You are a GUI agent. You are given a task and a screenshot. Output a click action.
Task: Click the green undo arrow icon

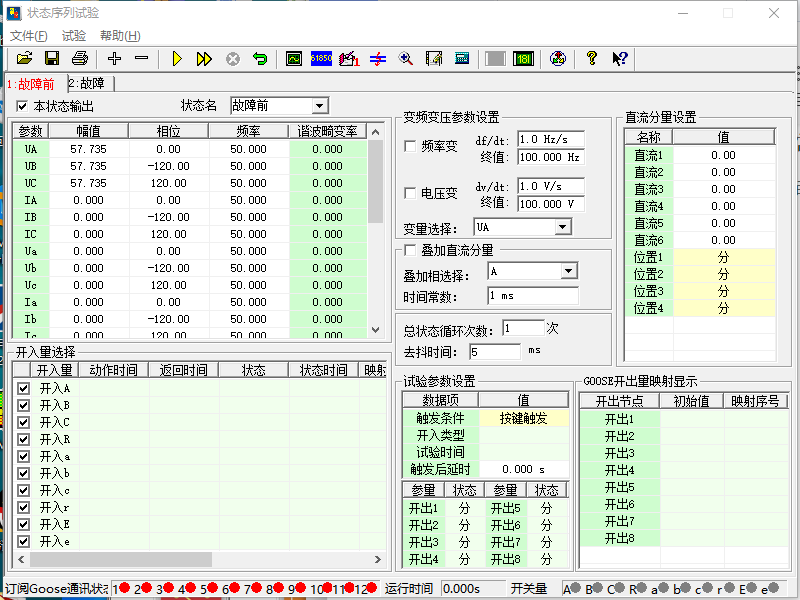click(x=260, y=59)
